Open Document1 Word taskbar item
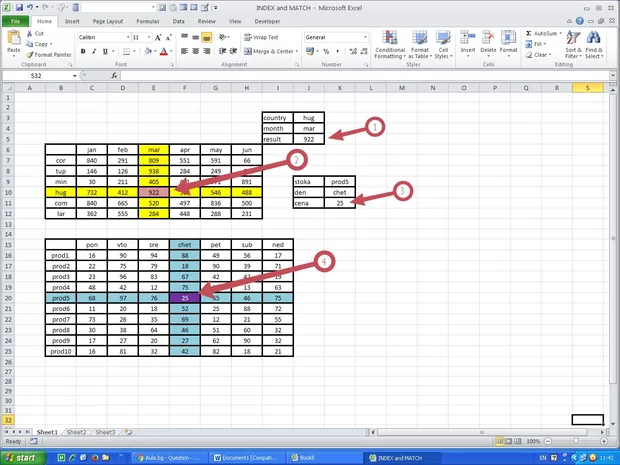This screenshot has width=620, height=465. (246, 458)
